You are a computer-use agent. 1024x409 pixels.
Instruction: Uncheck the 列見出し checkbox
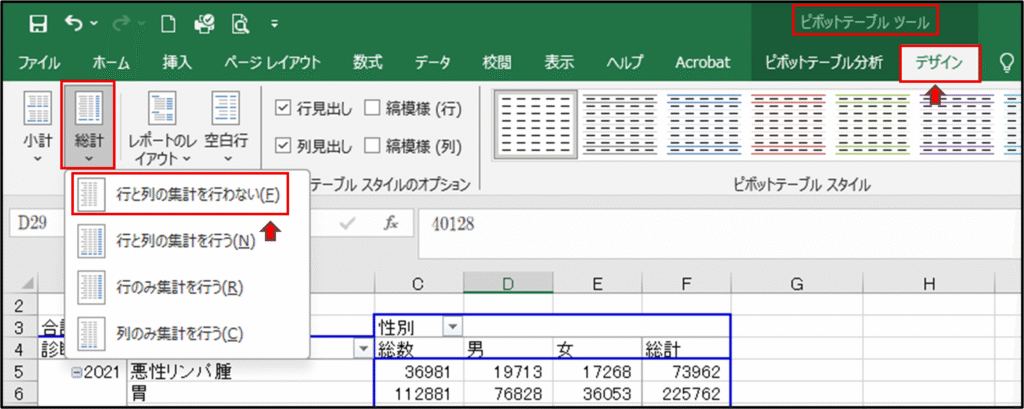pyautogui.click(x=282, y=146)
